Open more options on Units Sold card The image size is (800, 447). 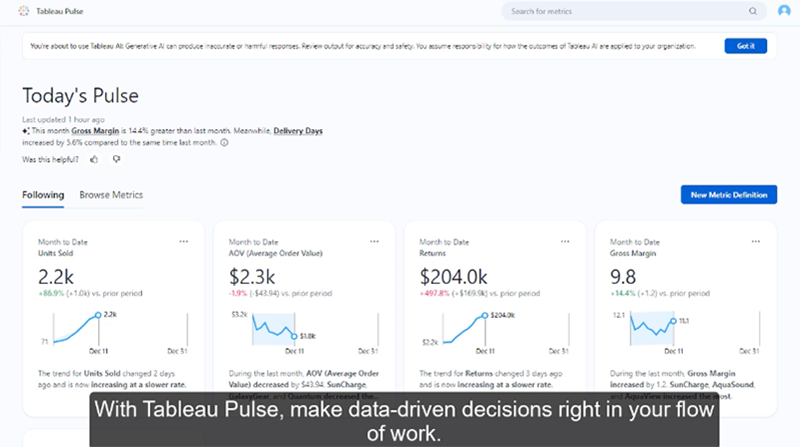(x=184, y=241)
